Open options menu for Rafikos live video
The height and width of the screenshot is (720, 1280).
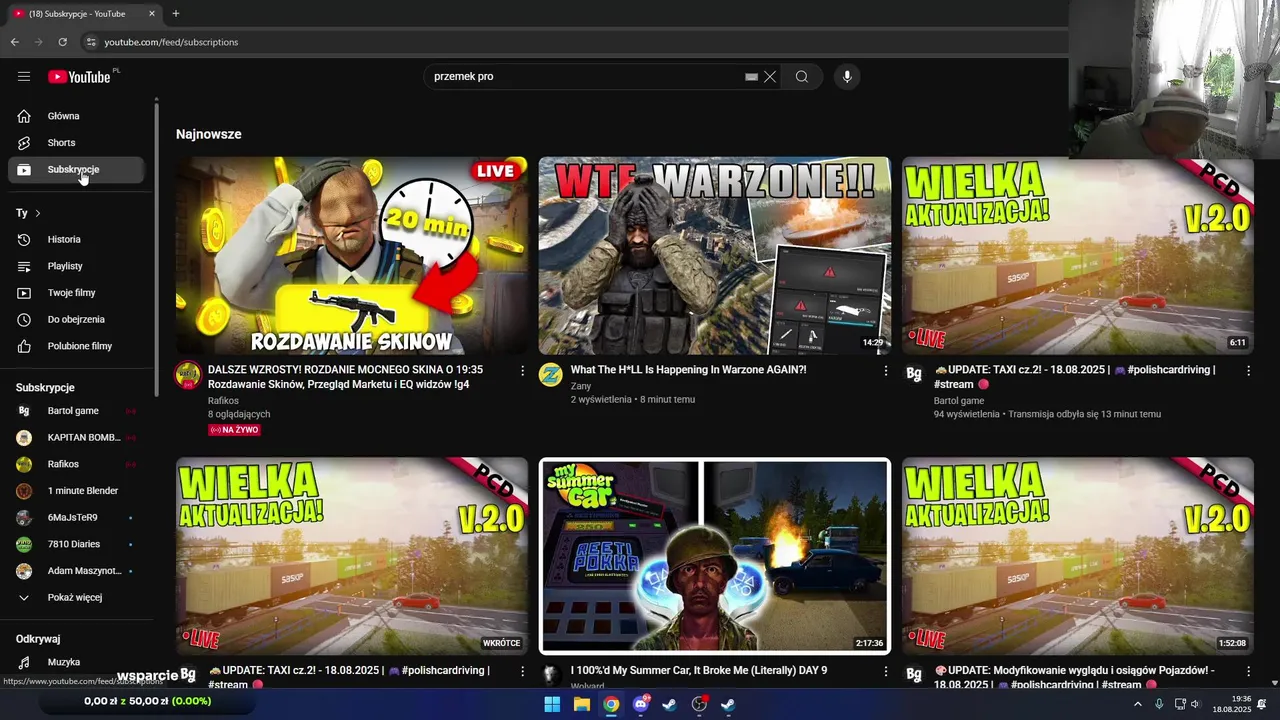click(522, 371)
